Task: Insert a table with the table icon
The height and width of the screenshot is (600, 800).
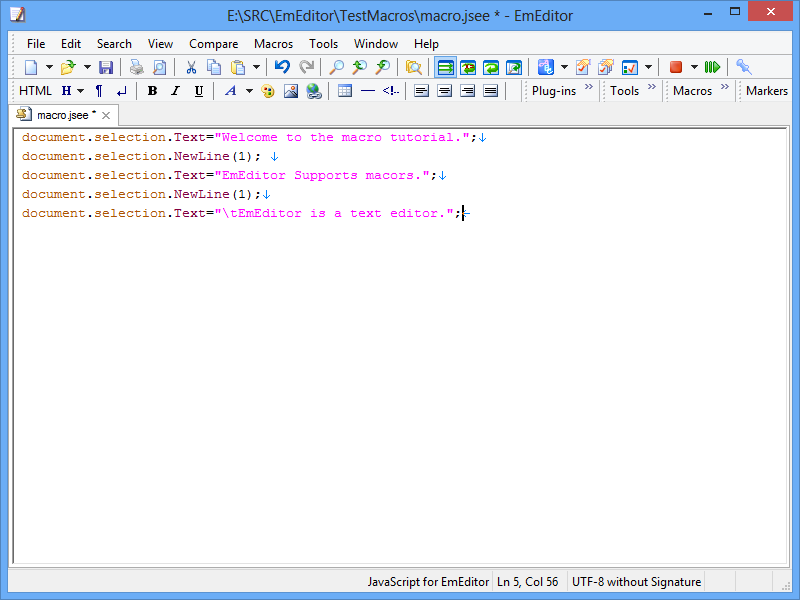Action: tap(345, 91)
